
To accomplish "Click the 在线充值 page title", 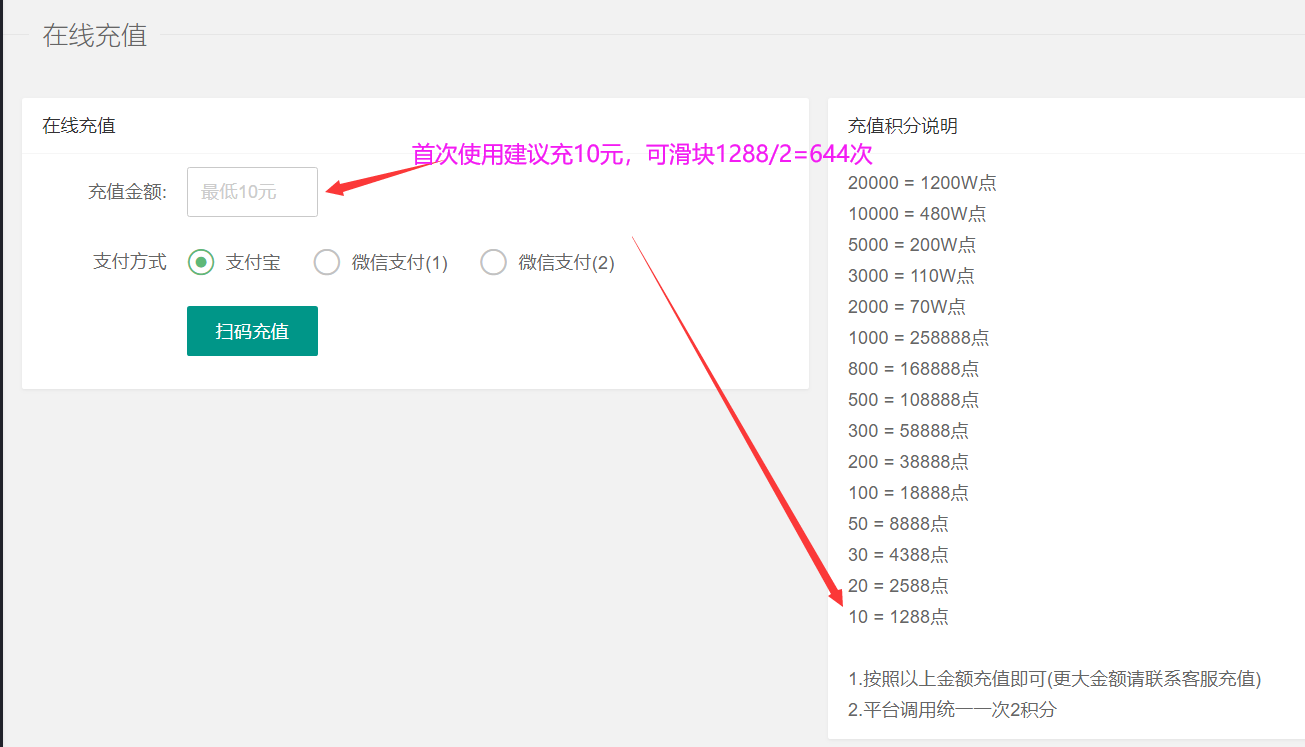I will click(94, 35).
